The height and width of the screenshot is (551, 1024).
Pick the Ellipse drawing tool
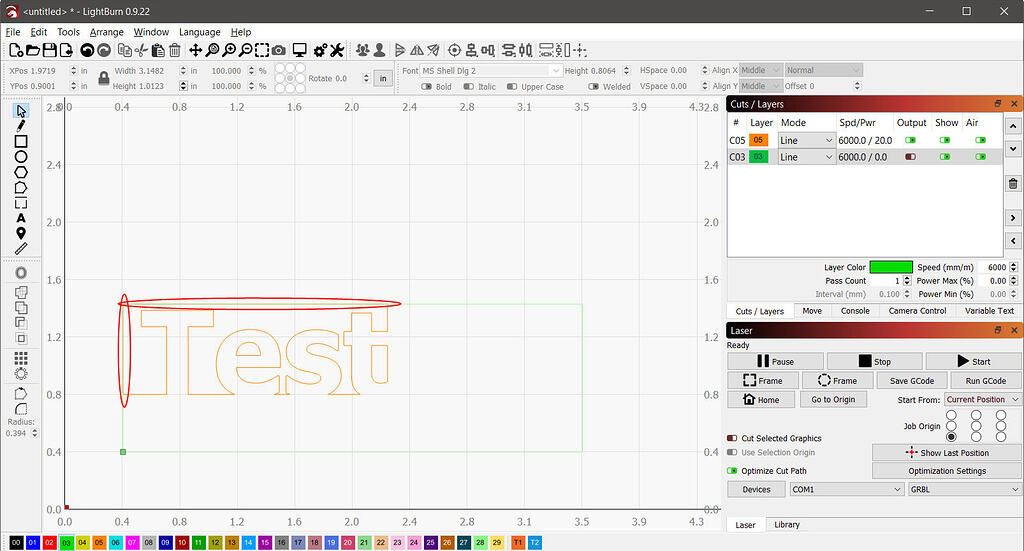pos(21,157)
